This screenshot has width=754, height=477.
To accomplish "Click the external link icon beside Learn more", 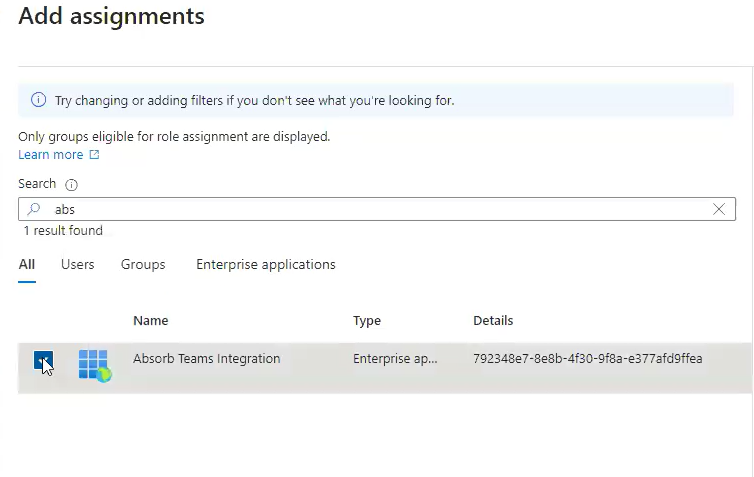I will pos(94,155).
